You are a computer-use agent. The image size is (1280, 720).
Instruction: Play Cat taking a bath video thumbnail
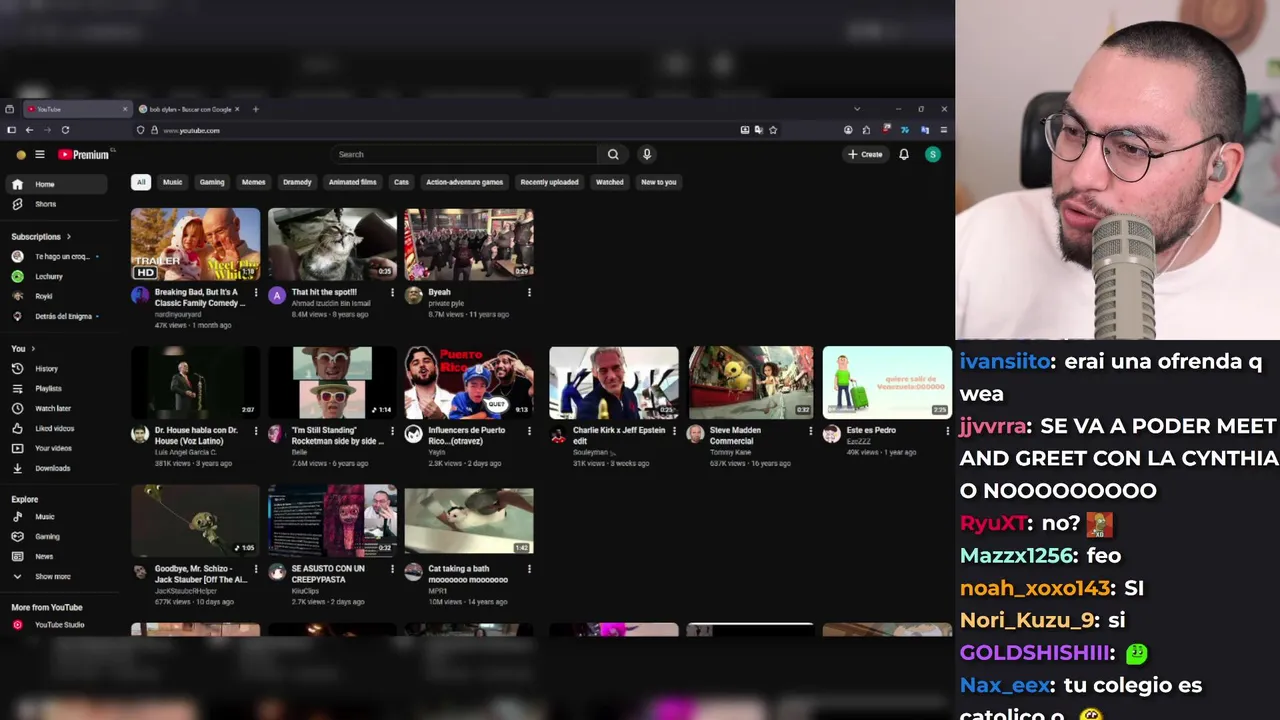click(469, 521)
